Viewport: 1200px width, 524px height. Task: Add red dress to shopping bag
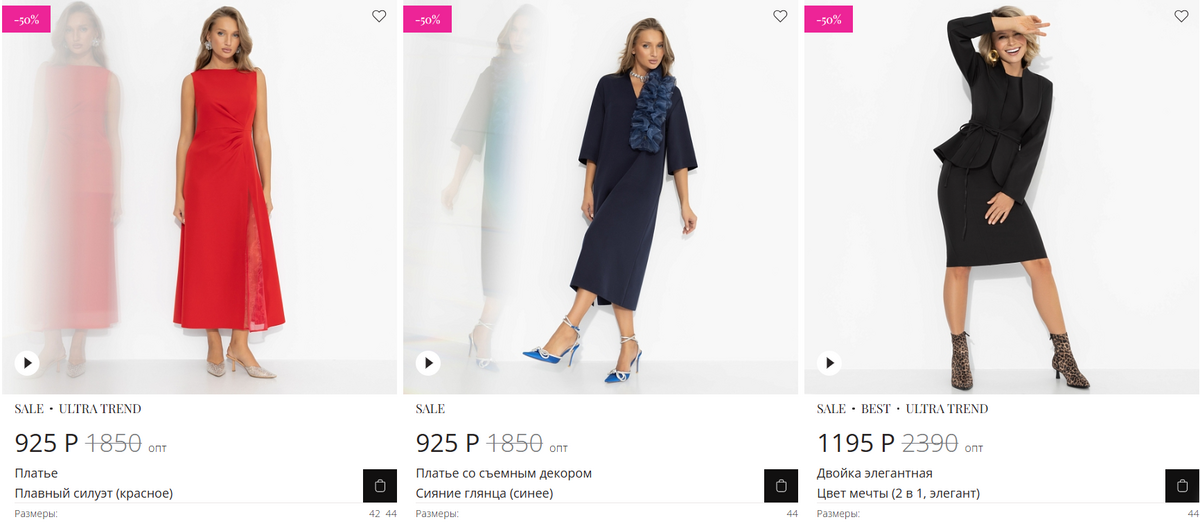[x=379, y=486]
